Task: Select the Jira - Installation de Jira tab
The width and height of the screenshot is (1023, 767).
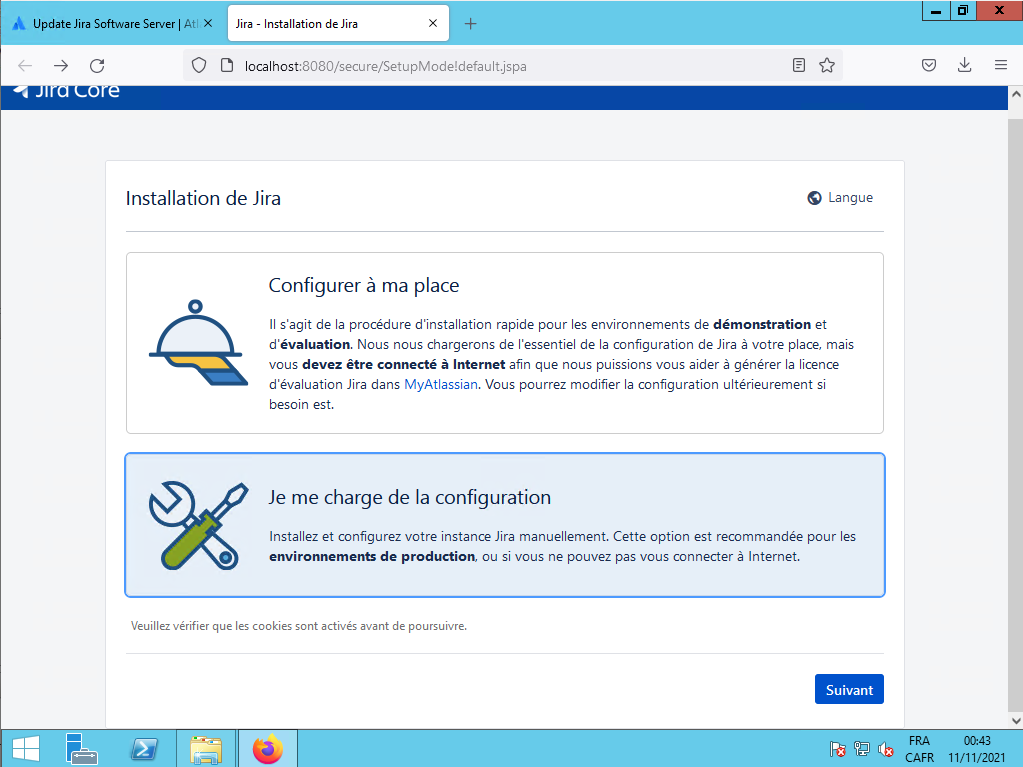Action: [338, 23]
